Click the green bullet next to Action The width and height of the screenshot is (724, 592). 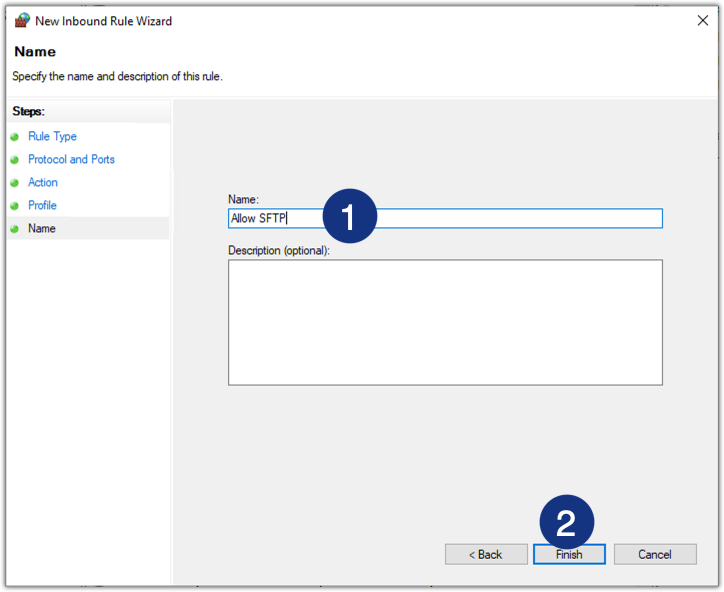click(x=15, y=183)
